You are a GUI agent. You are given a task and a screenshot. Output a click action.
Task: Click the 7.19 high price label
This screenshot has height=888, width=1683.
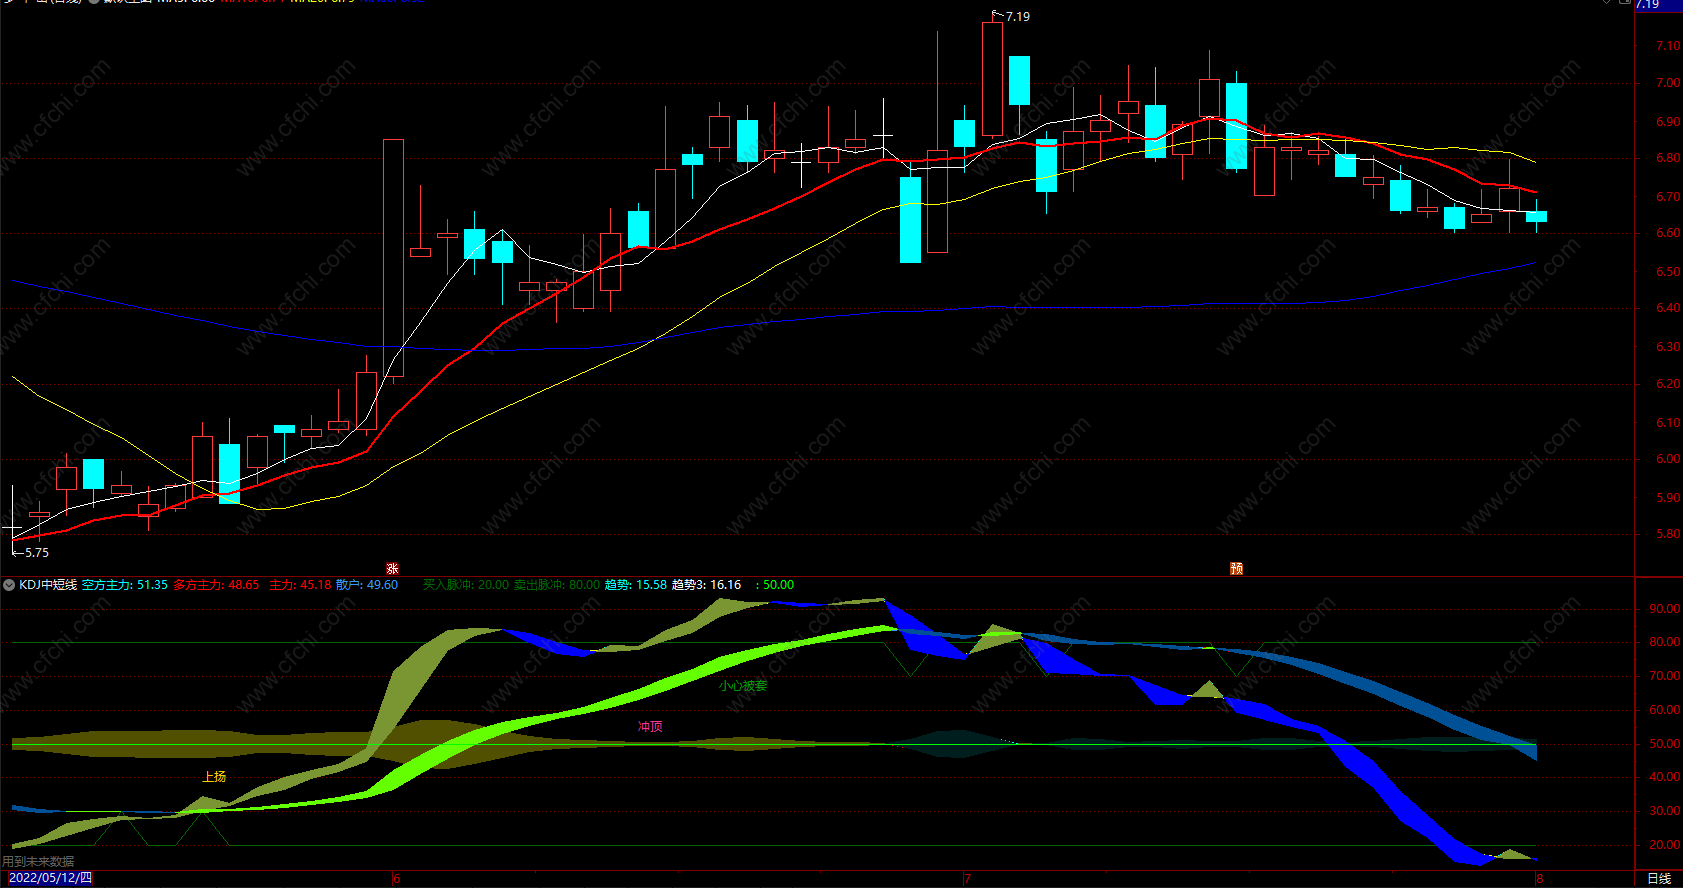1017,16
